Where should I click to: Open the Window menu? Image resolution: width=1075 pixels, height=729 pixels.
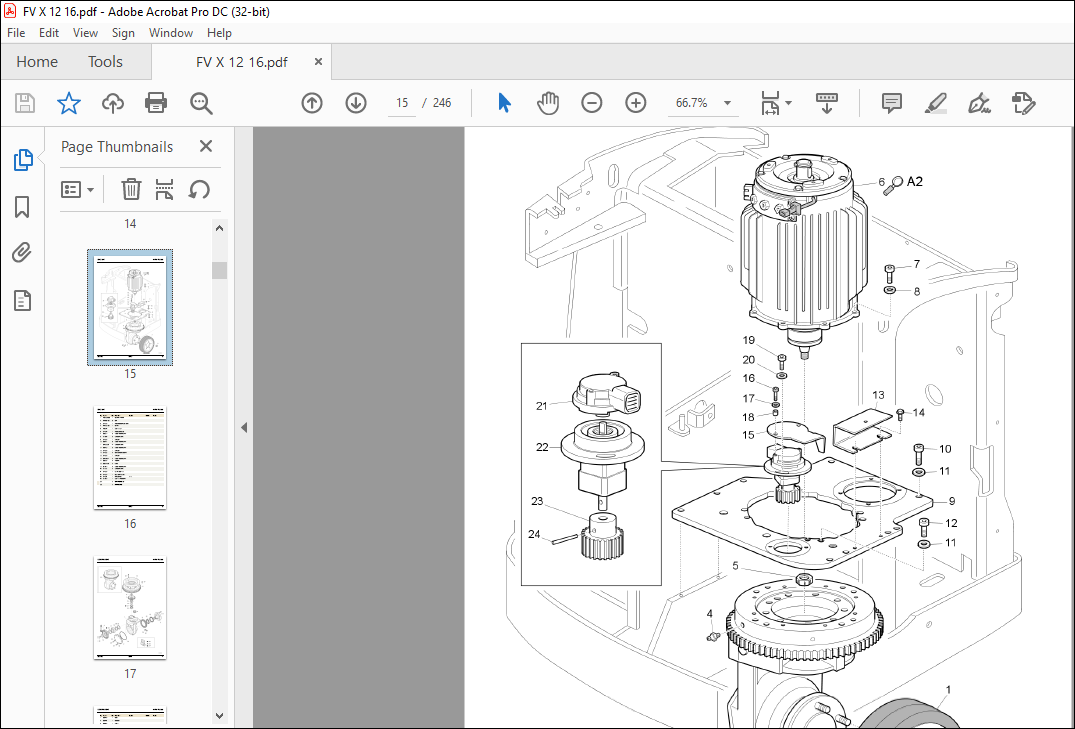tap(171, 33)
